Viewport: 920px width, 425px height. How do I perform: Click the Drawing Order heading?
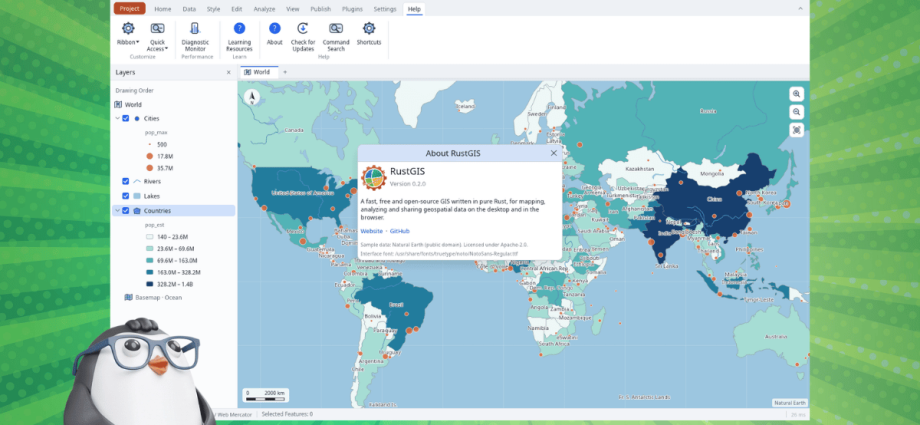[x=134, y=91]
